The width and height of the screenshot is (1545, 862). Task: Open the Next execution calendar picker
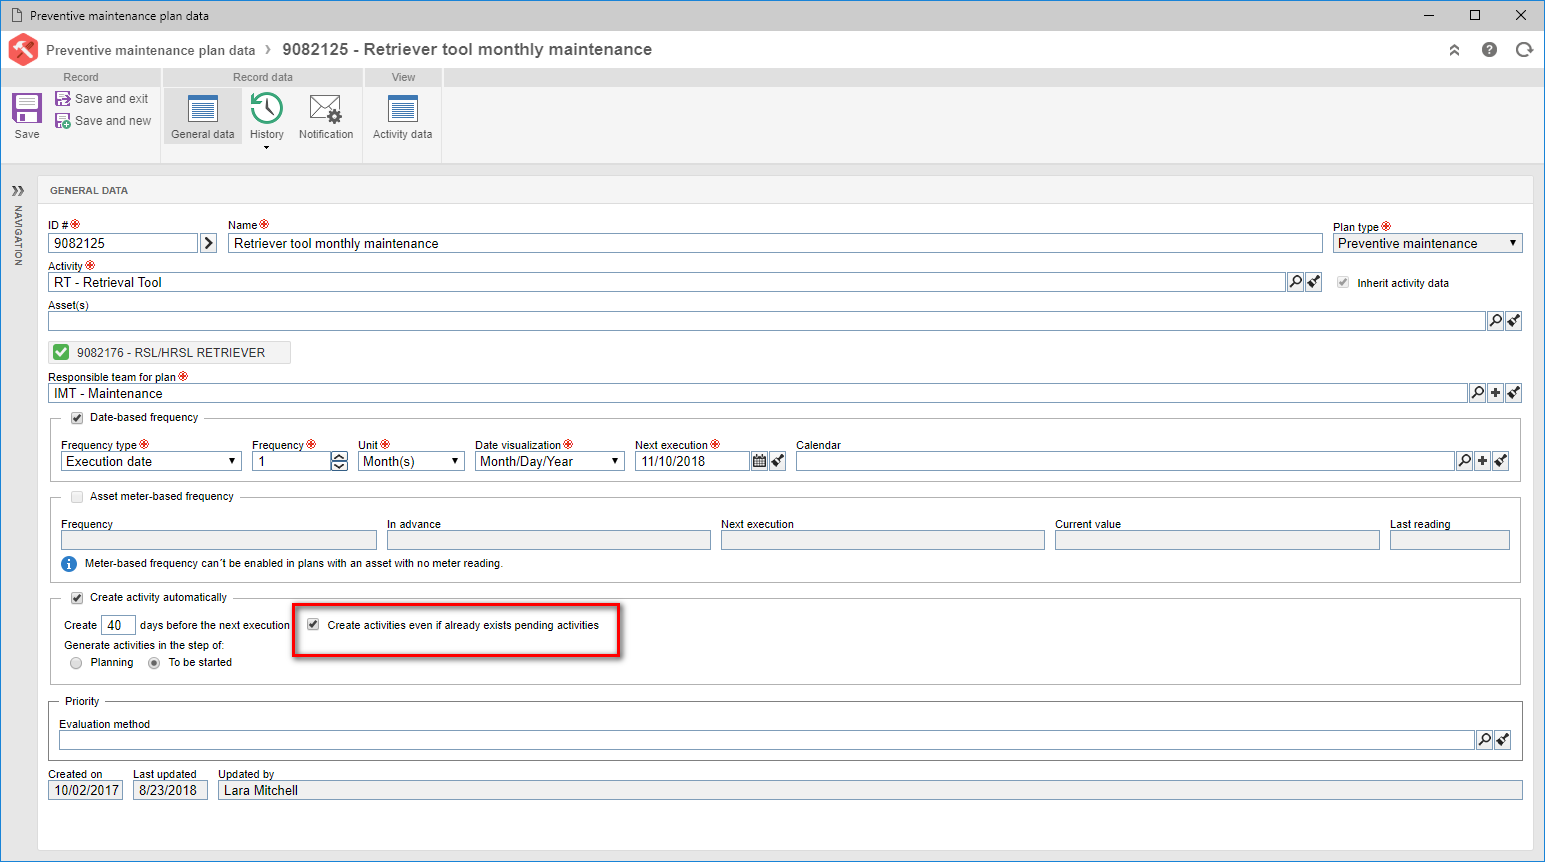[x=760, y=461]
